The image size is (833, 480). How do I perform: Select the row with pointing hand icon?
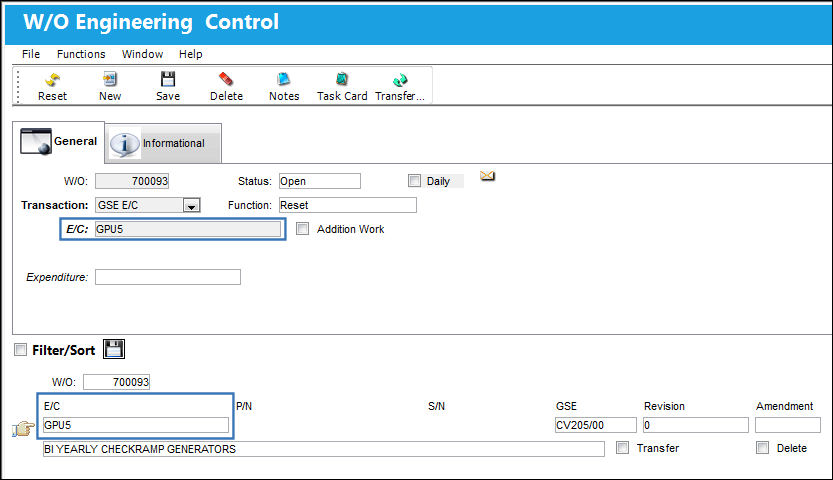(x=23, y=428)
